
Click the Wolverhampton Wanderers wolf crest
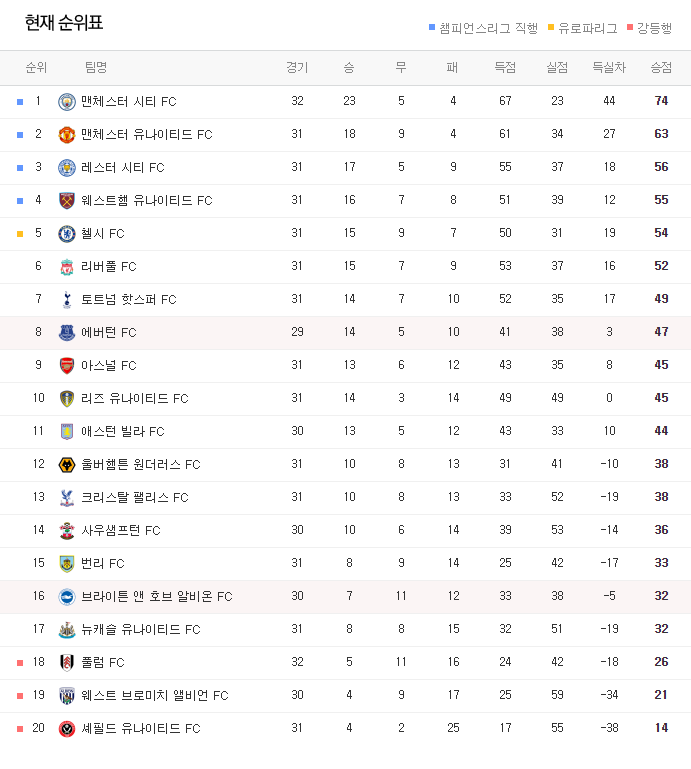click(67, 464)
